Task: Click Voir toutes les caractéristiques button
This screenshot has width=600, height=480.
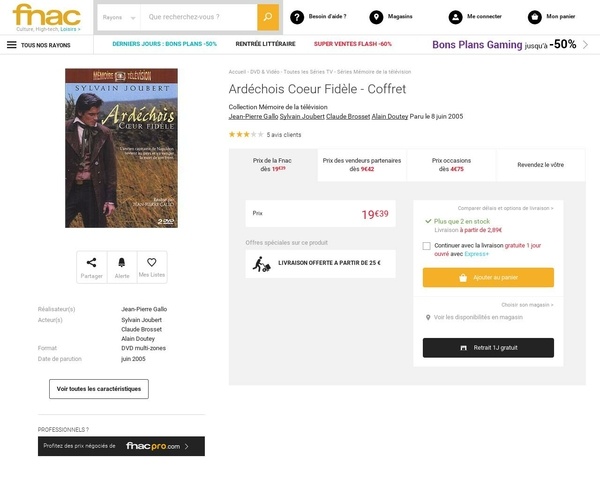Action: point(99,388)
